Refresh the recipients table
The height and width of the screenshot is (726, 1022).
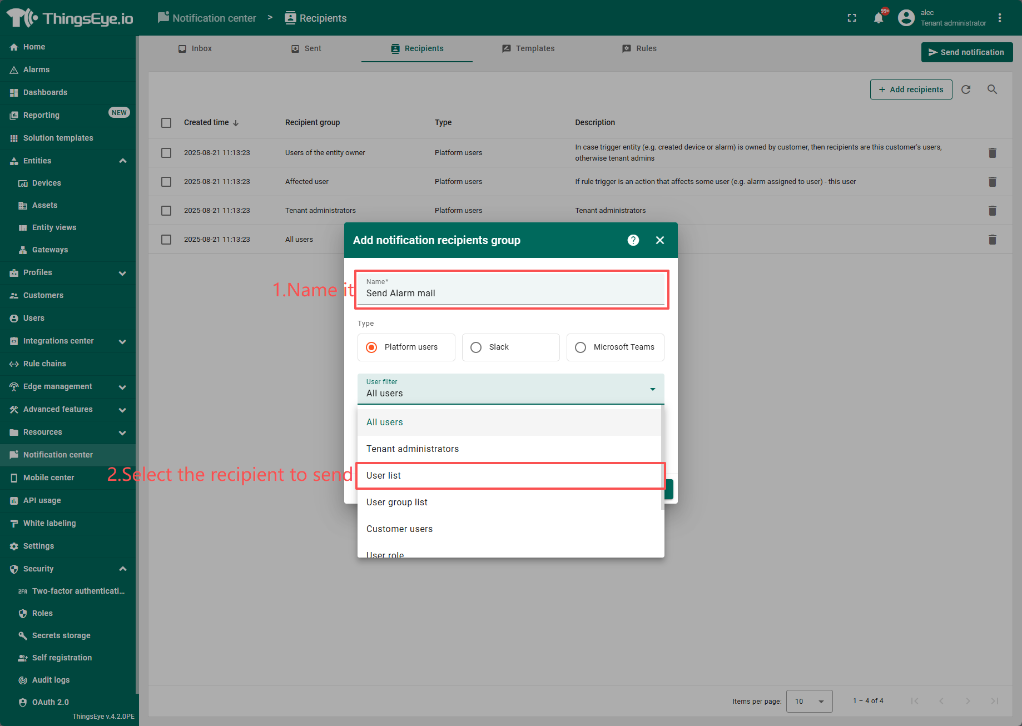click(x=966, y=89)
